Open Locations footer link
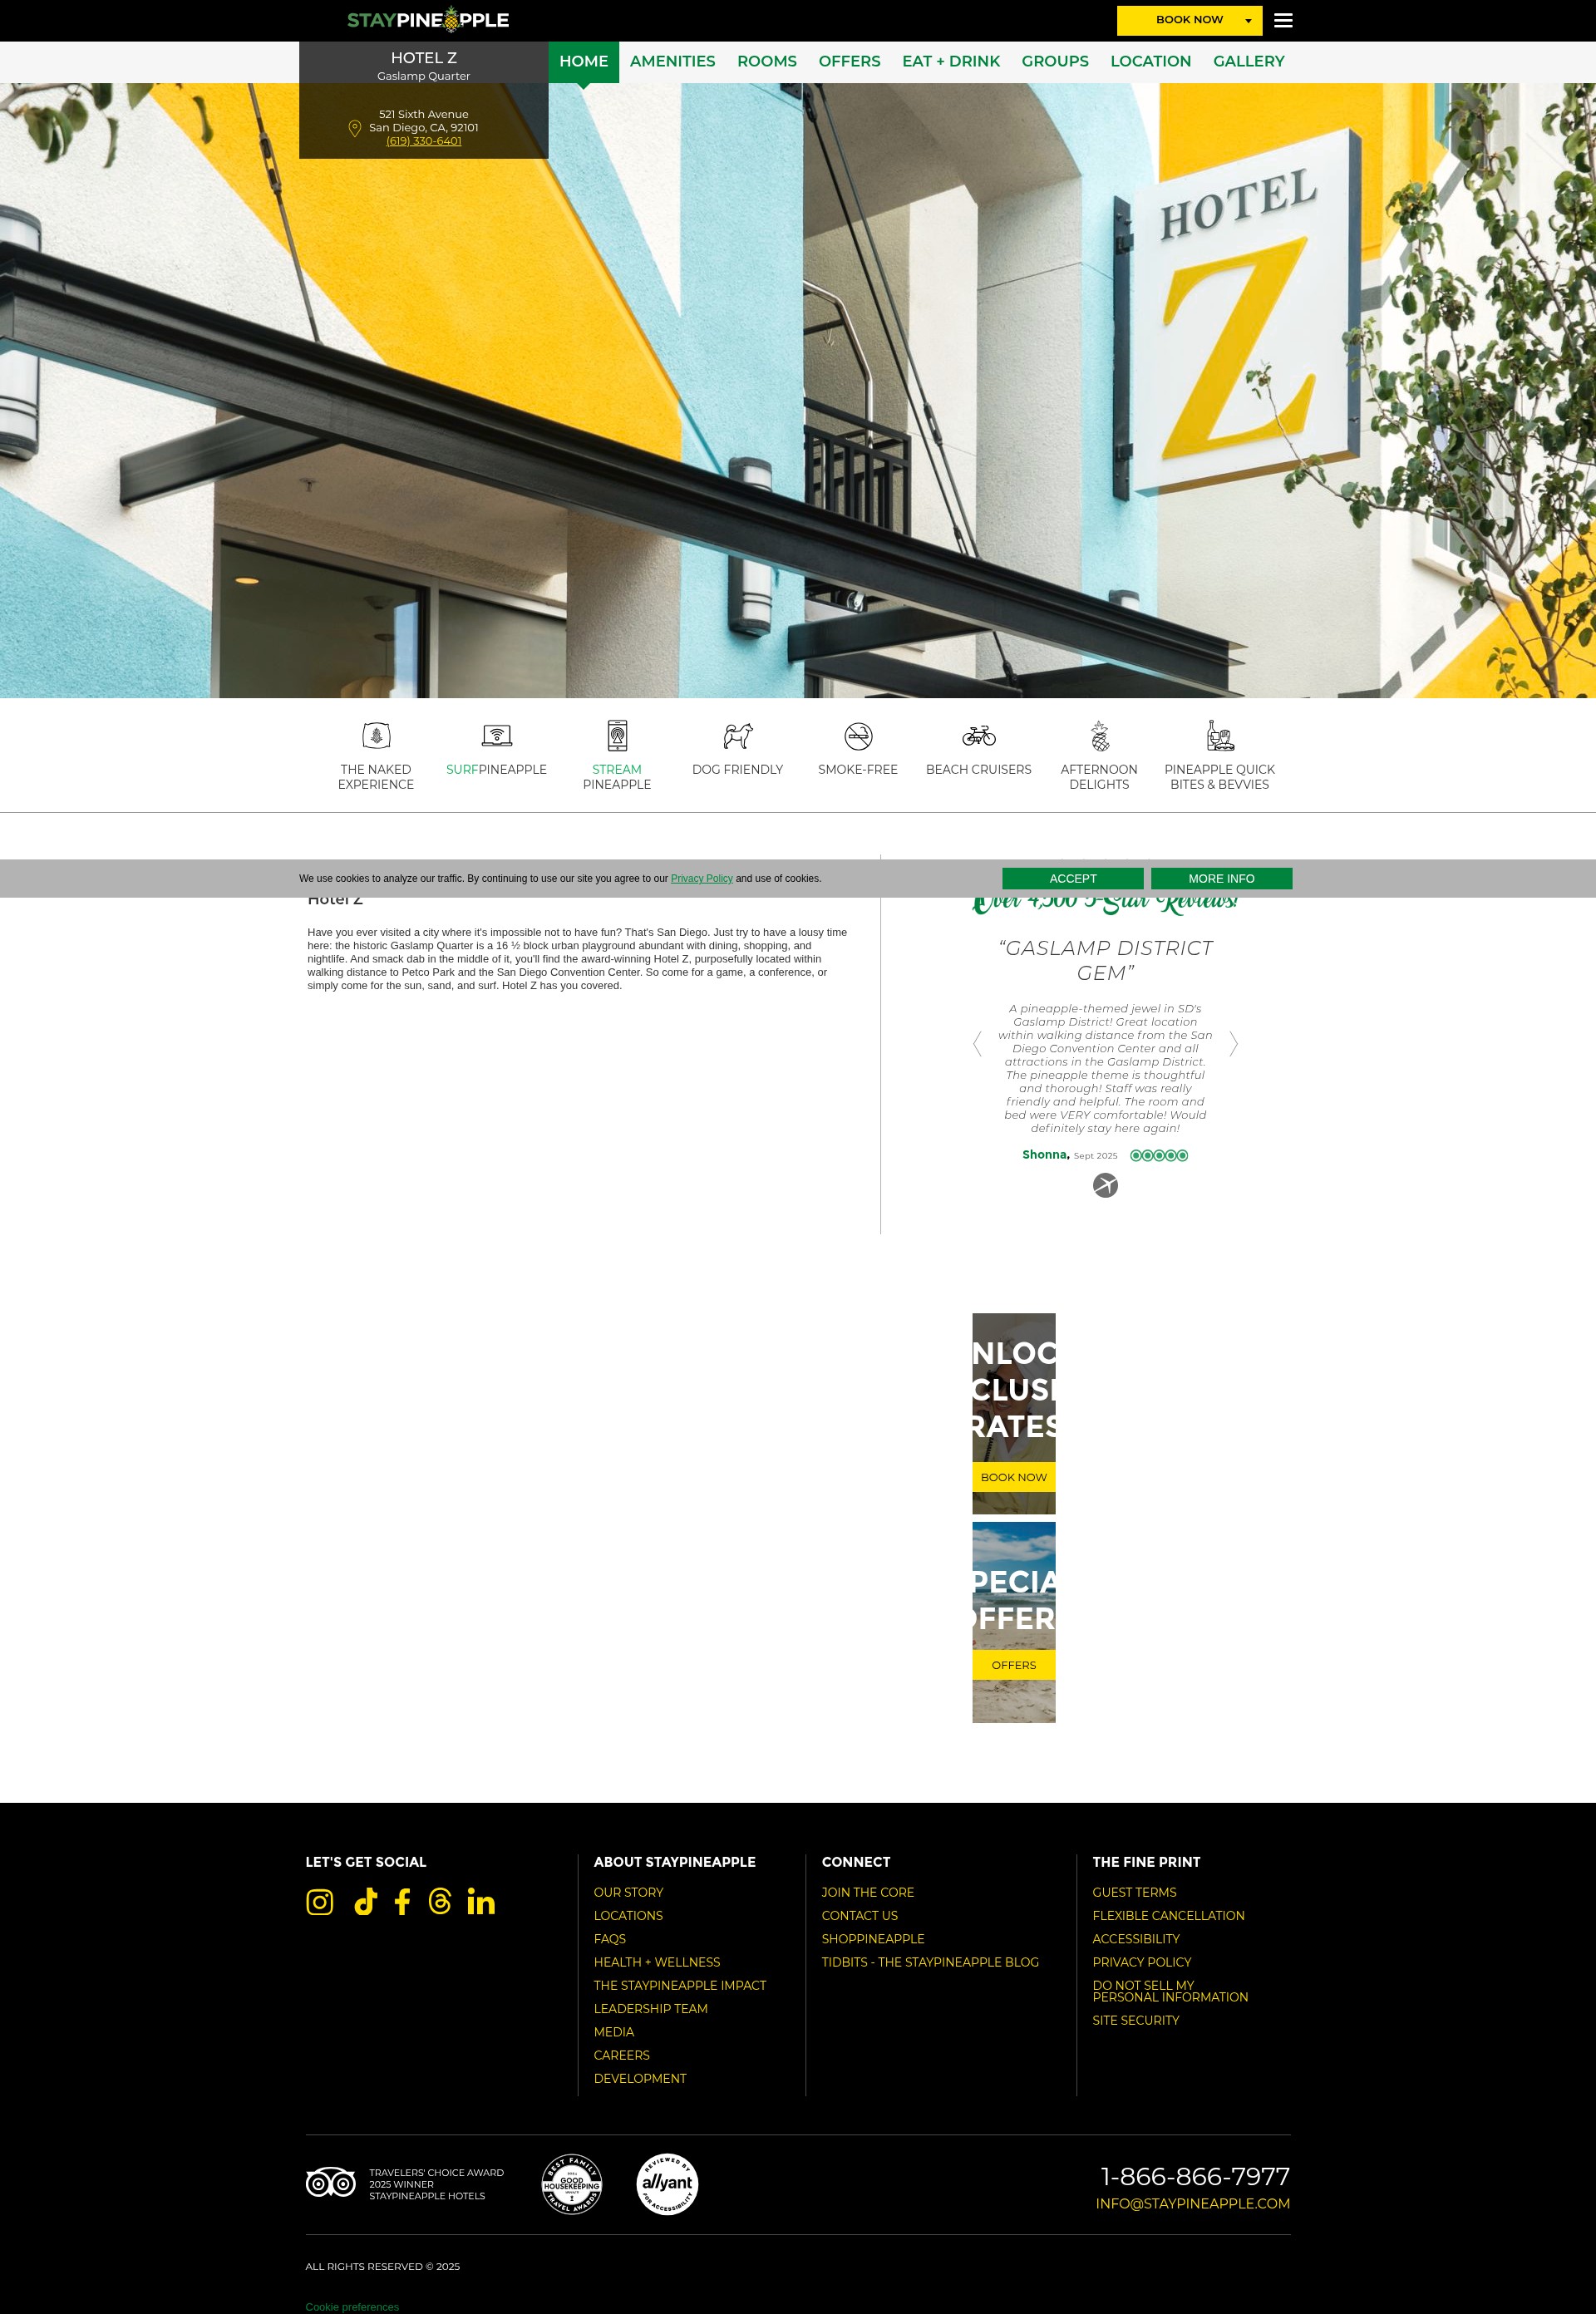This screenshot has width=1596, height=2314. coord(628,1915)
